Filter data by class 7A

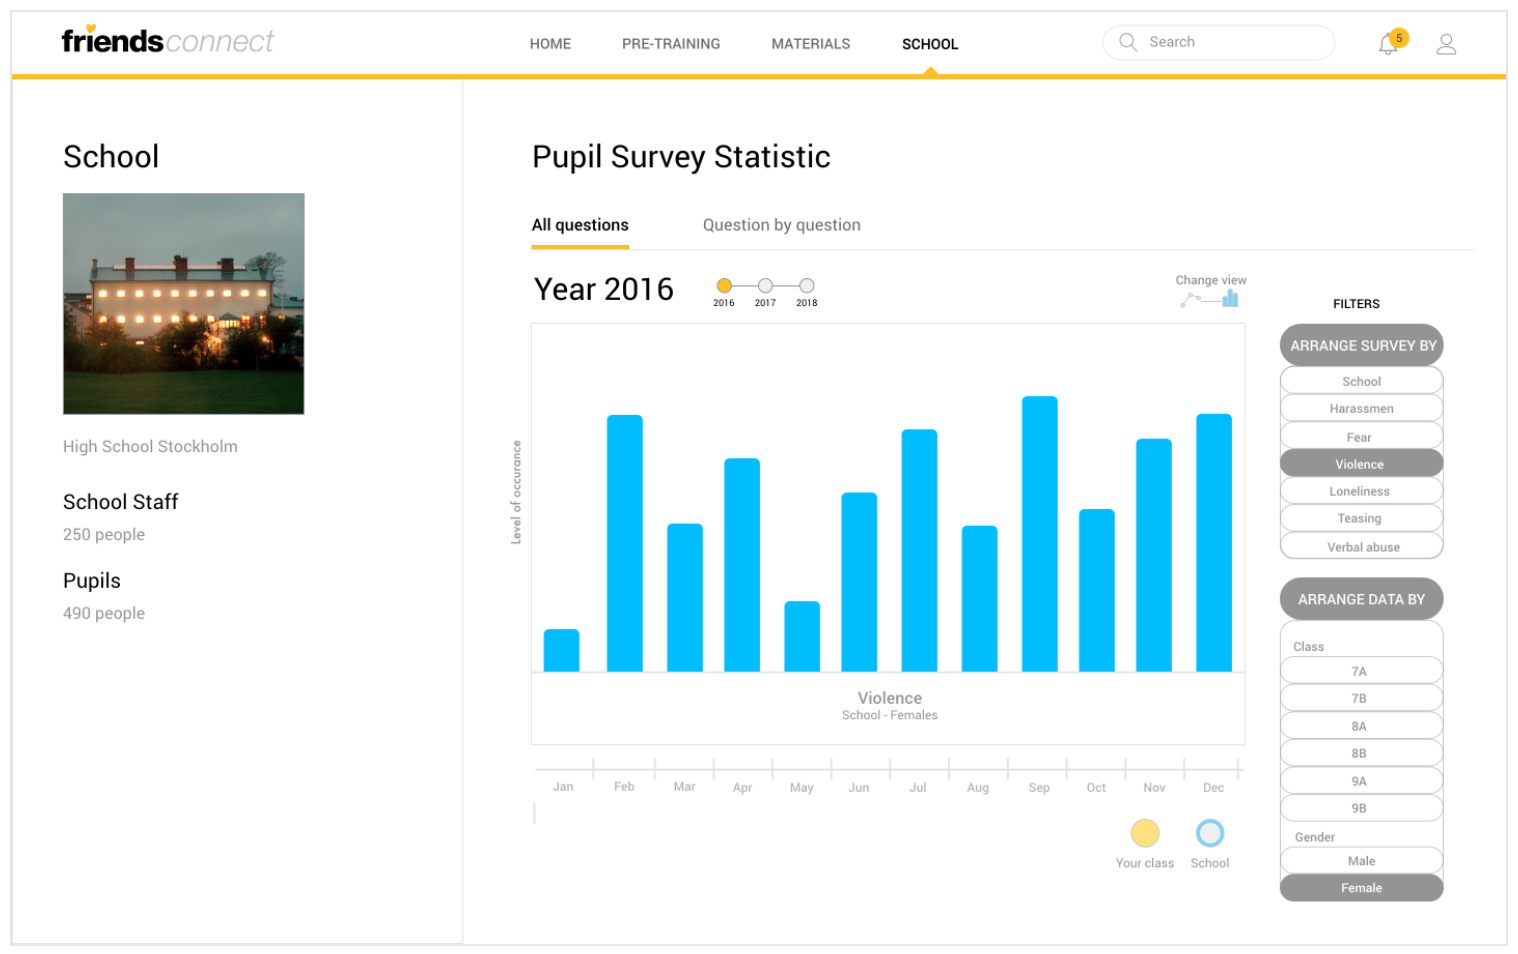1362,671
